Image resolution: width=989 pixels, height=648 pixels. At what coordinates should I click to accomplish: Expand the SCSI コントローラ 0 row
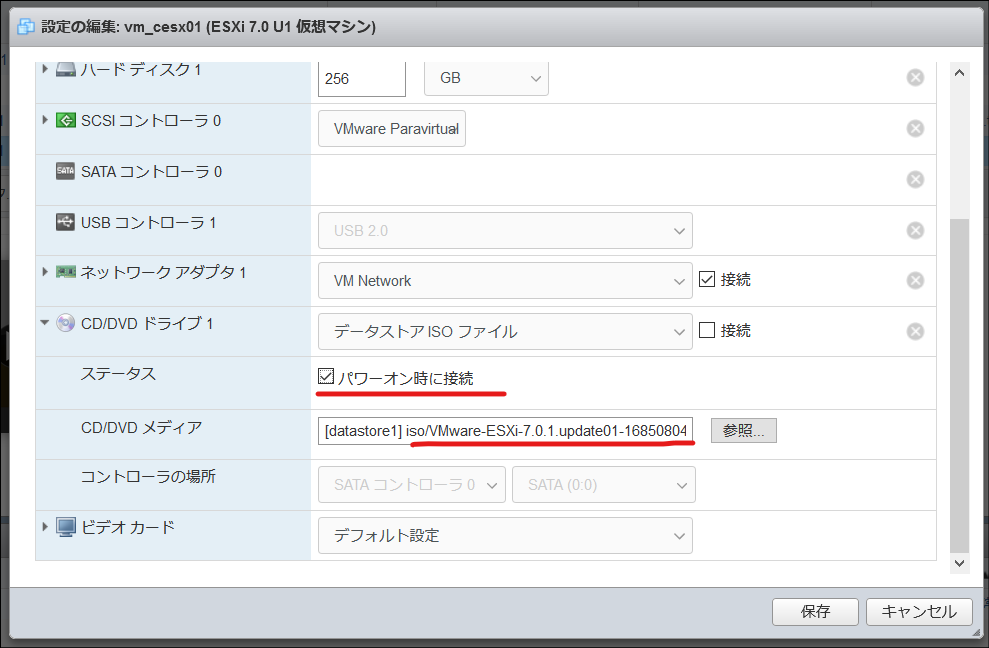click(45, 119)
